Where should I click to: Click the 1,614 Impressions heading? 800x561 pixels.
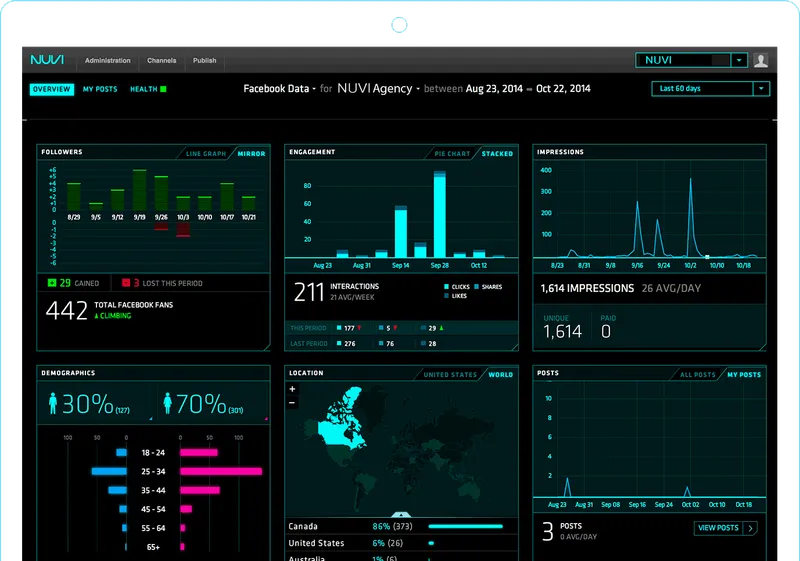coord(587,288)
